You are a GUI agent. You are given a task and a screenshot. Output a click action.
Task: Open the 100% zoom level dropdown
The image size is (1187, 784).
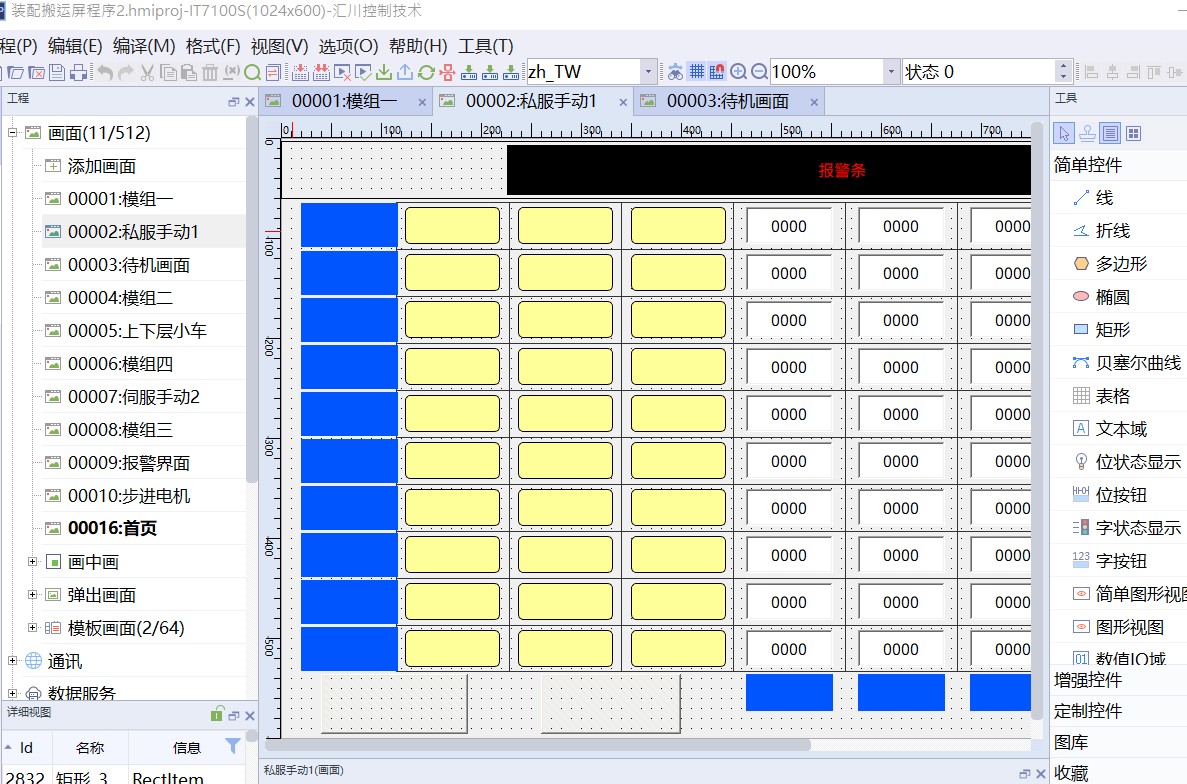(x=891, y=72)
